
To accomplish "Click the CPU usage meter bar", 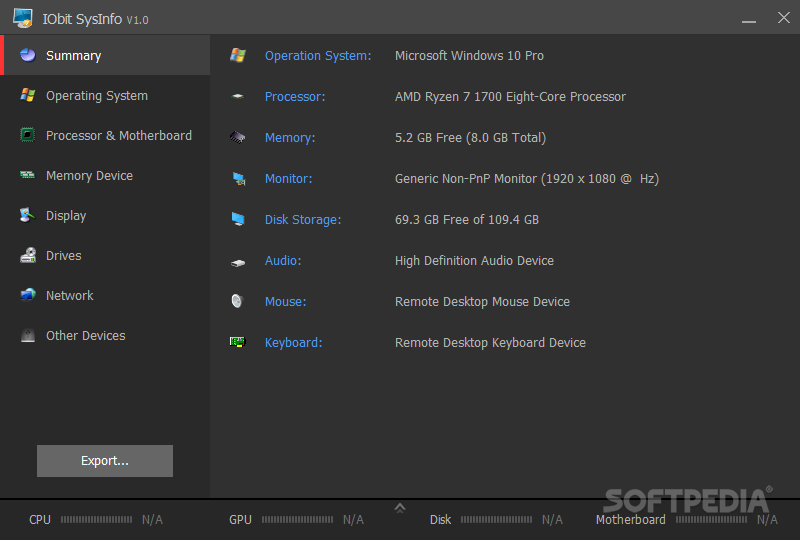I will tap(96, 520).
